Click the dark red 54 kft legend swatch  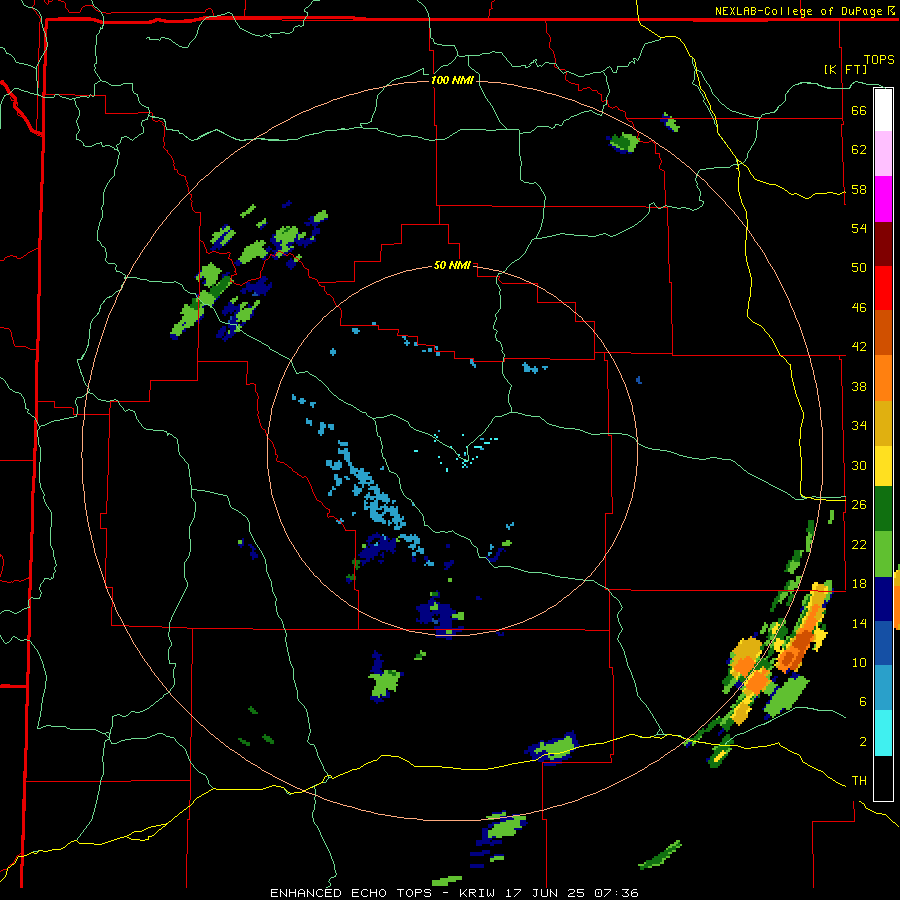(x=883, y=244)
